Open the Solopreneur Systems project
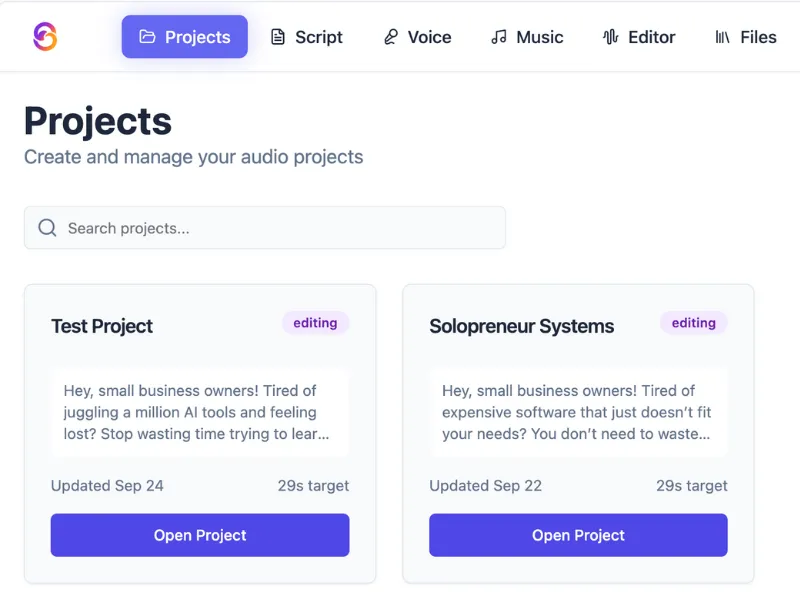Image resolution: width=800 pixels, height=600 pixels. pyautogui.click(x=578, y=535)
